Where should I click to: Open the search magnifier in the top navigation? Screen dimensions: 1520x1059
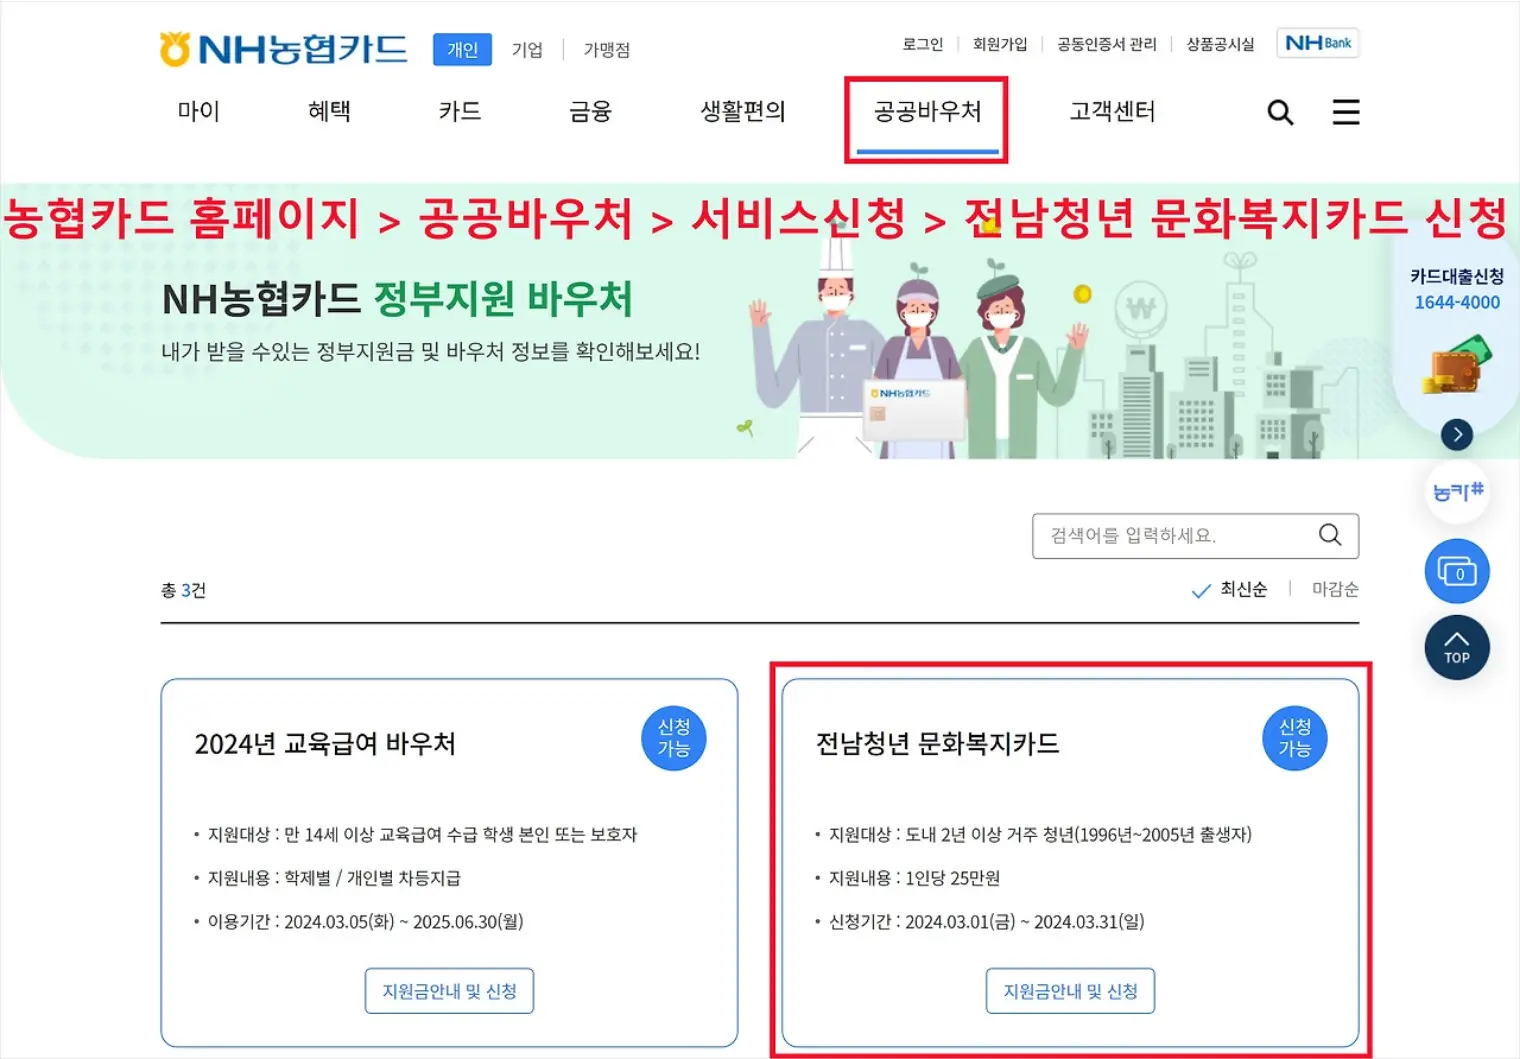tap(1280, 112)
